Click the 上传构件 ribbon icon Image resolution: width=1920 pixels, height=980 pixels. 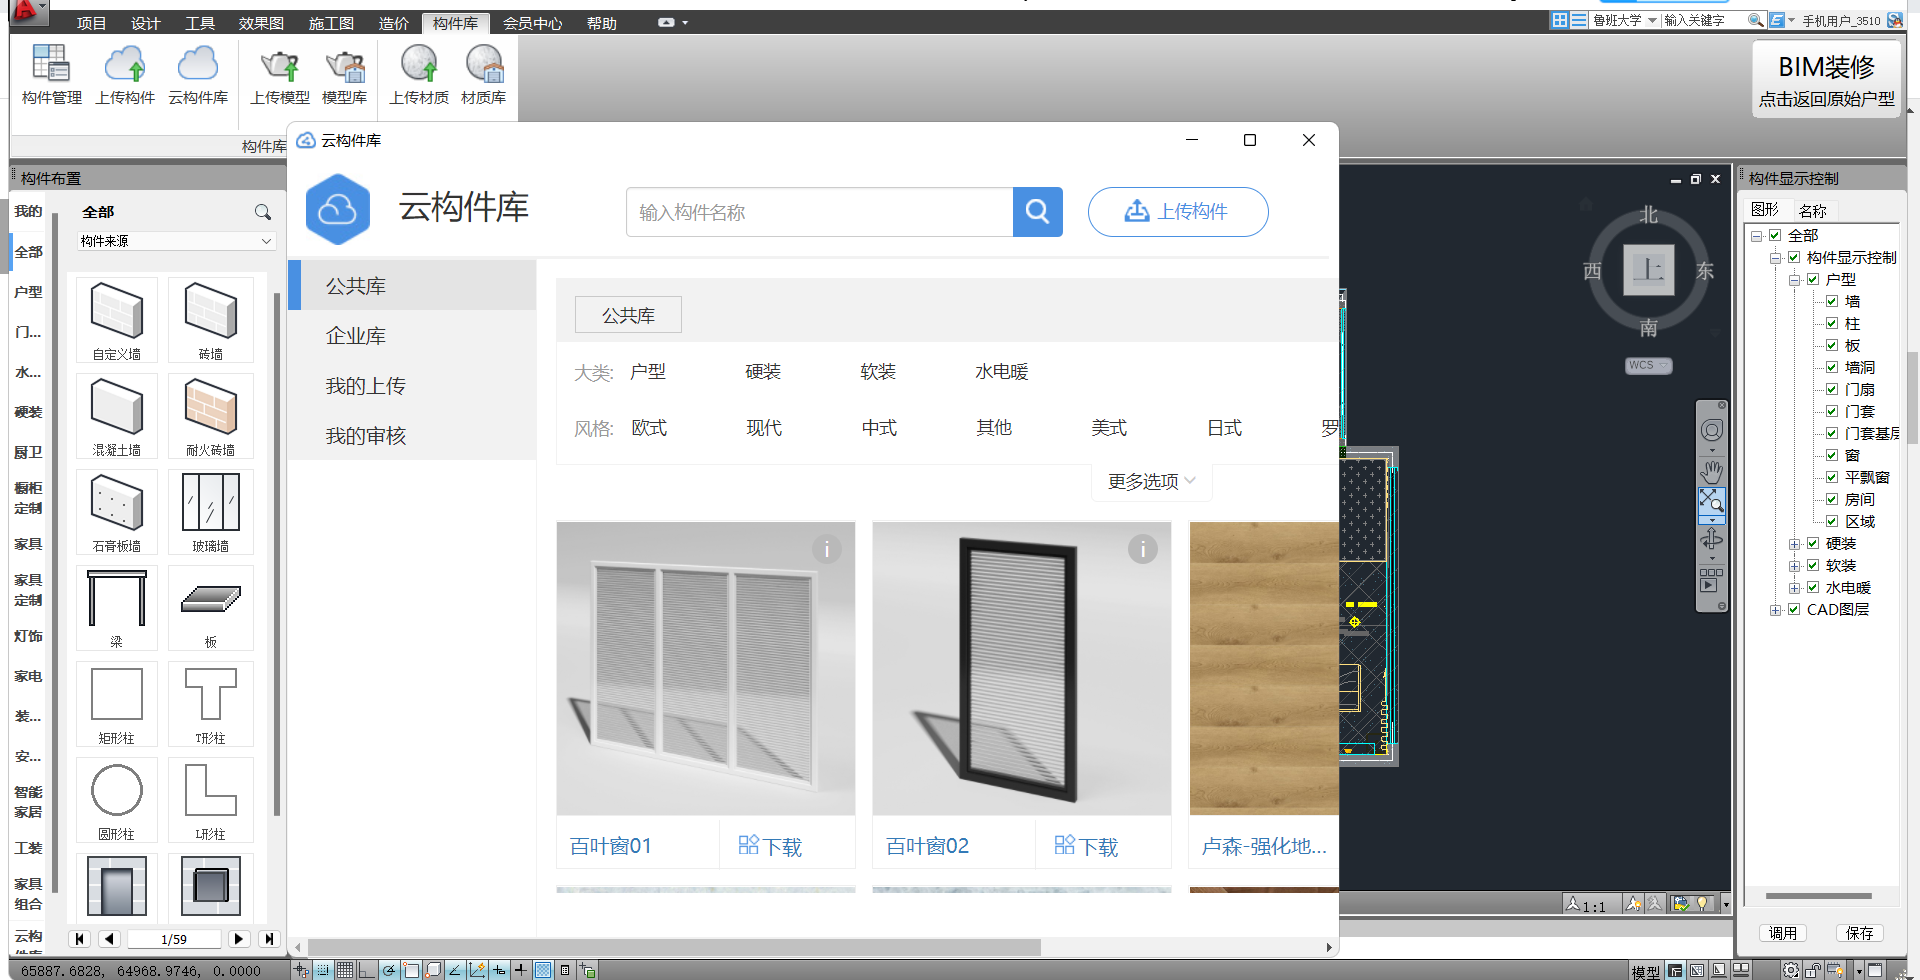tap(125, 74)
